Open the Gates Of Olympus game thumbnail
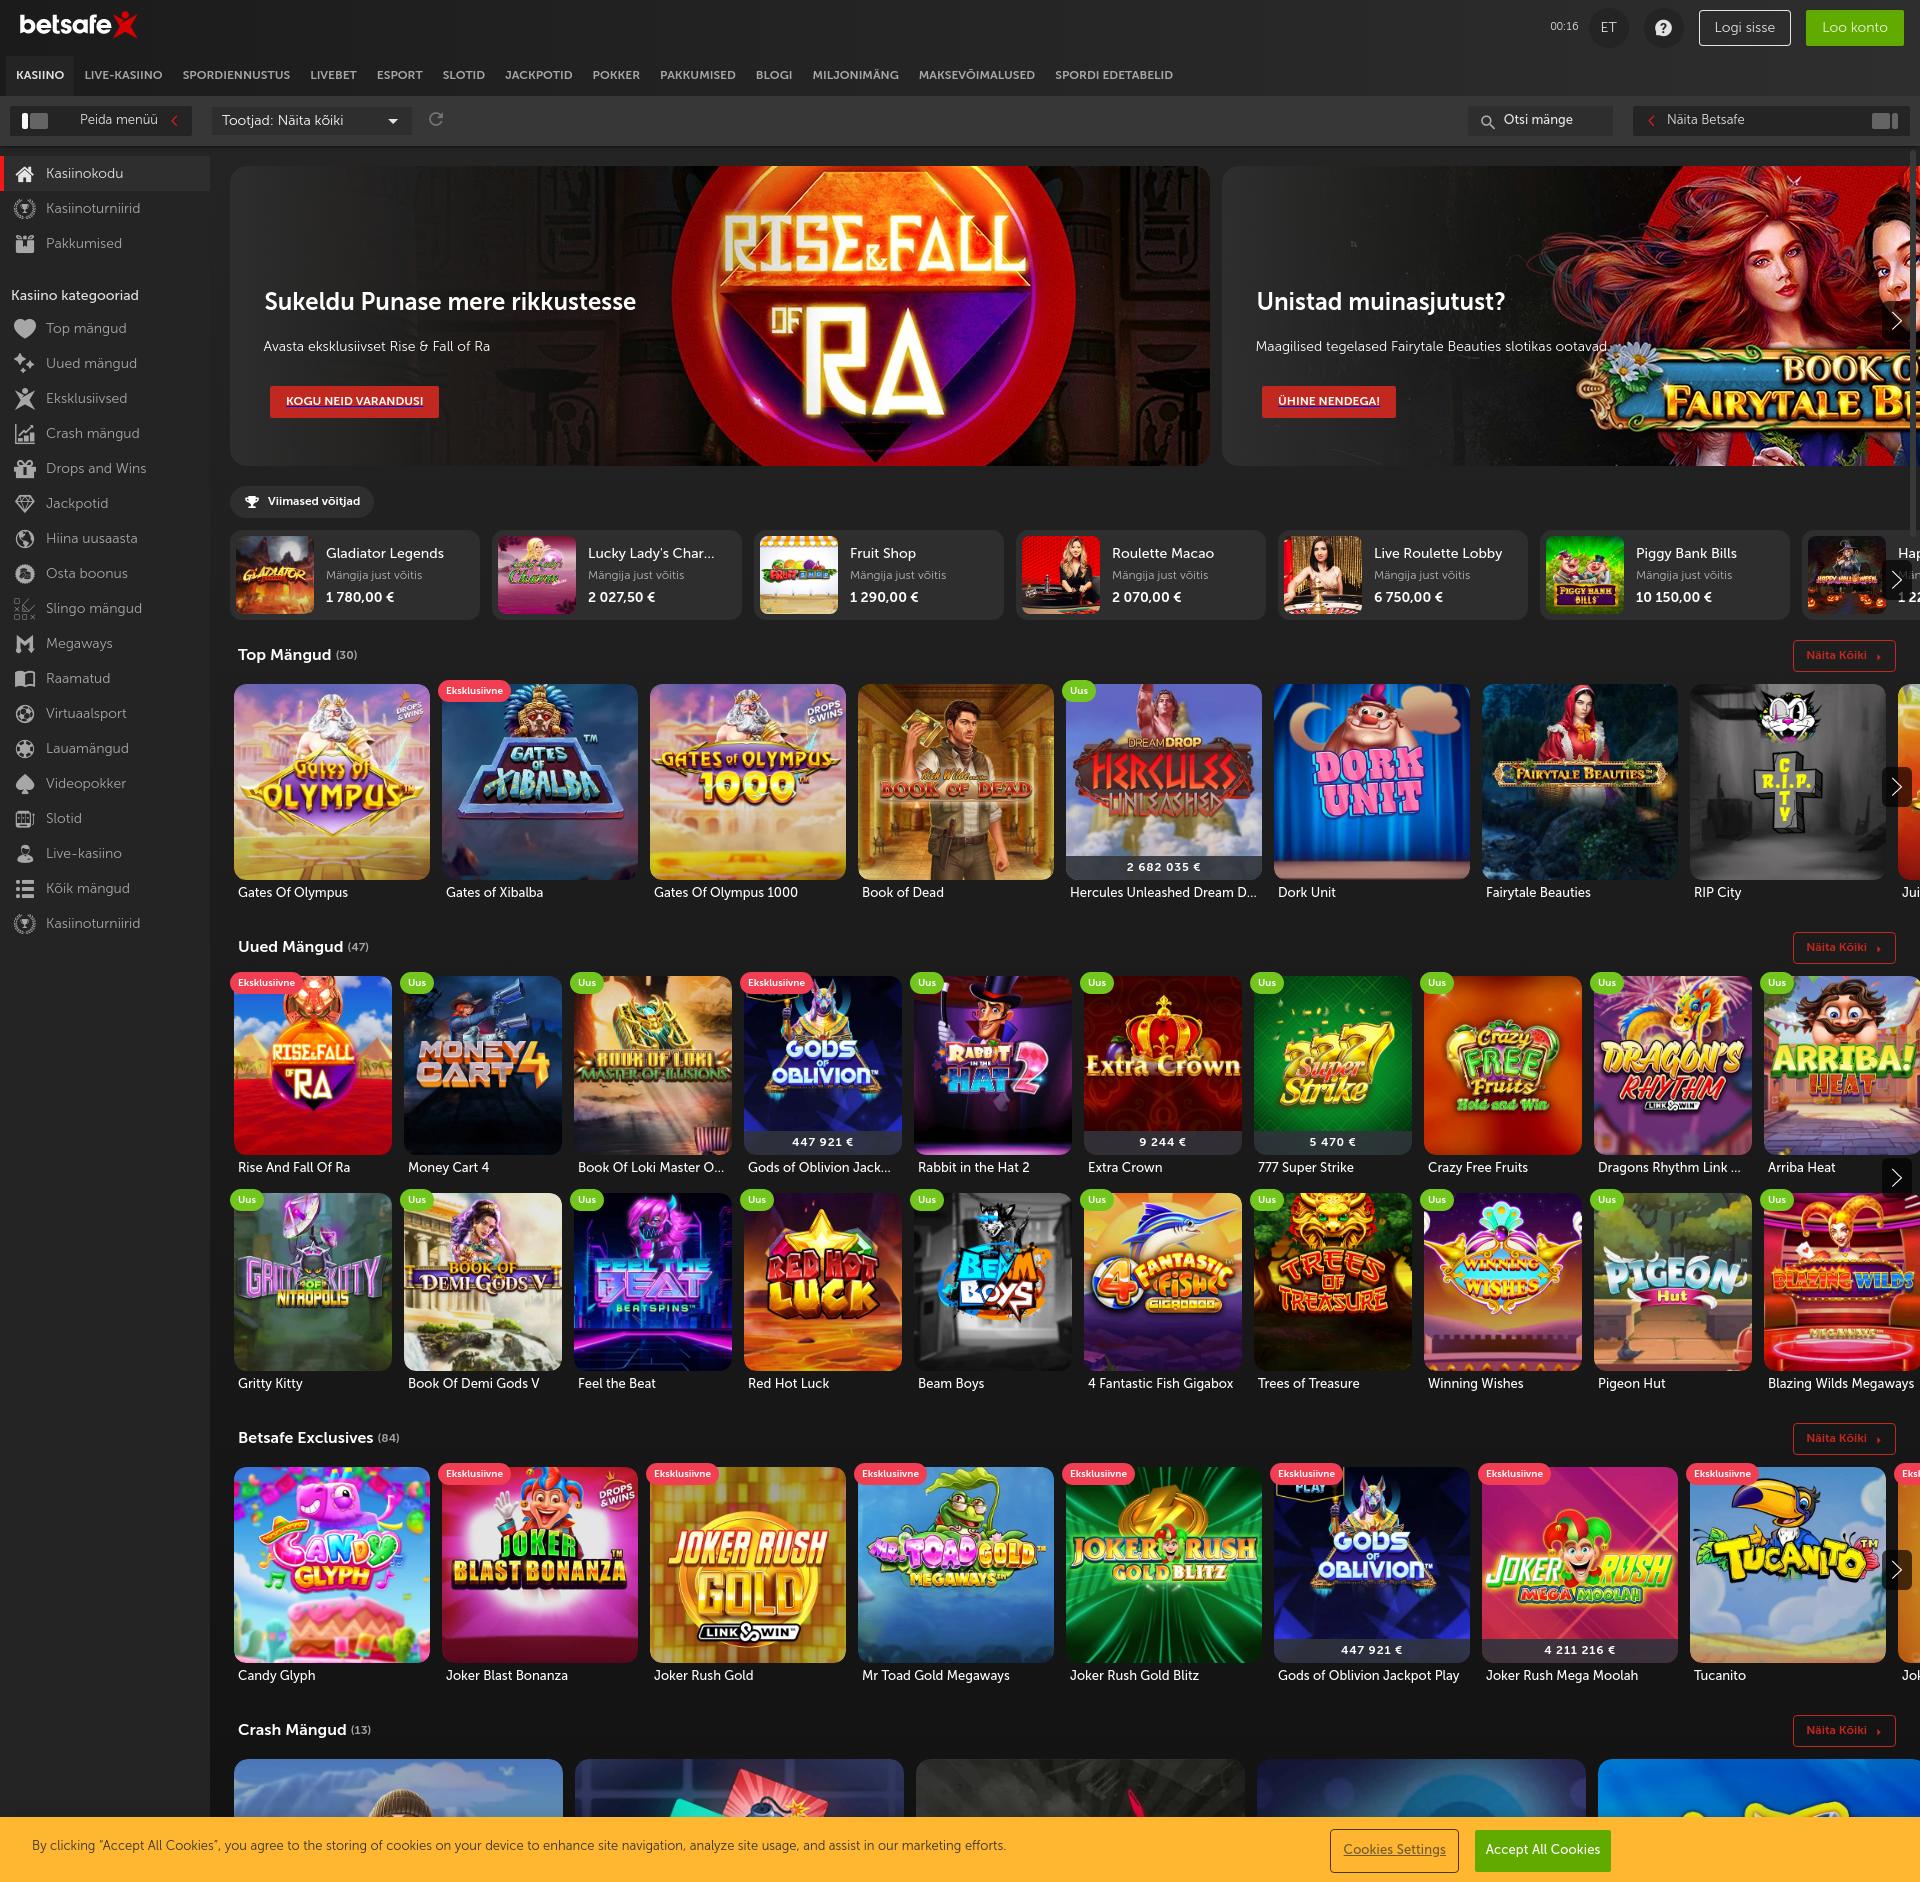1920x1882 pixels. [331, 782]
